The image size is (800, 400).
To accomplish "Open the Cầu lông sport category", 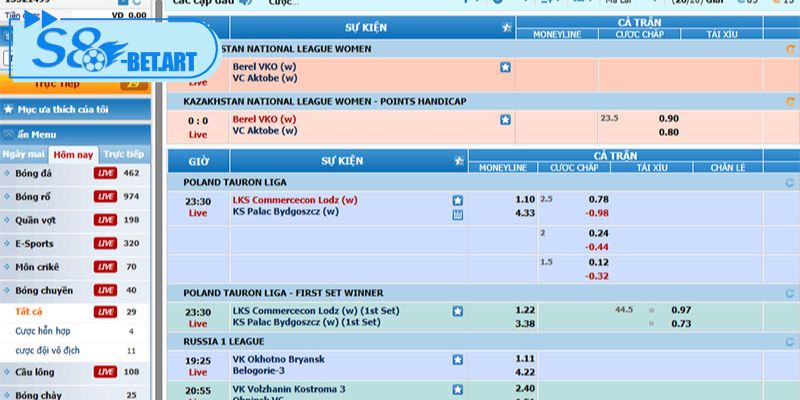I will click(35, 372).
